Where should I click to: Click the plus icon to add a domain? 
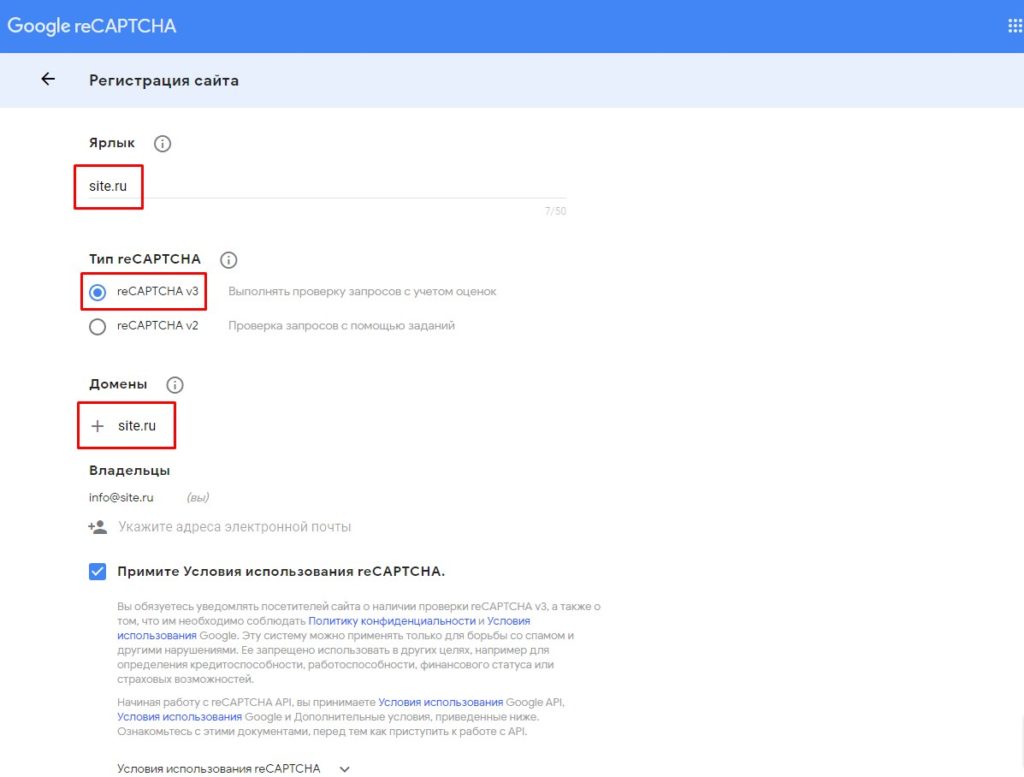pyautogui.click(x=97, y=426)
